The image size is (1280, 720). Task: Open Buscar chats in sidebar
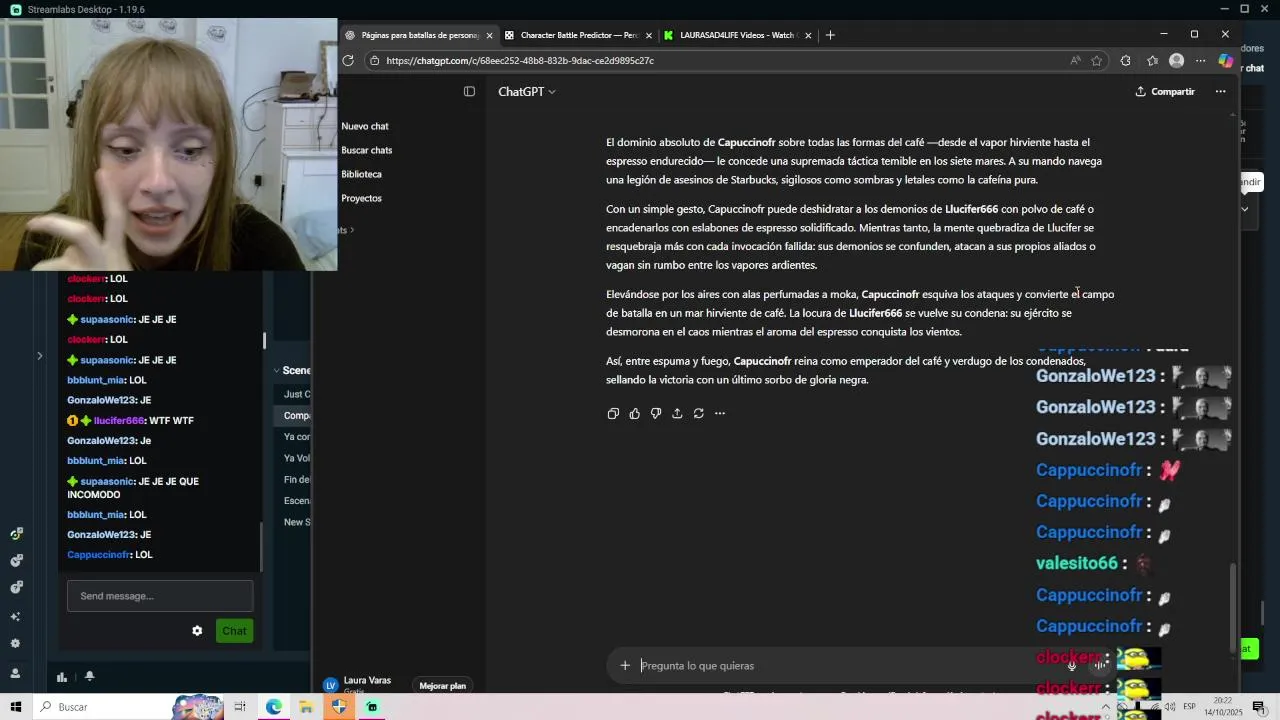click(x=367, y=150)
